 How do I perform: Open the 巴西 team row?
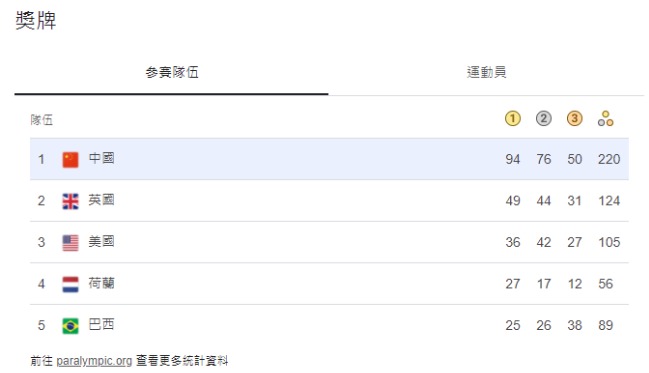[329, 325]
